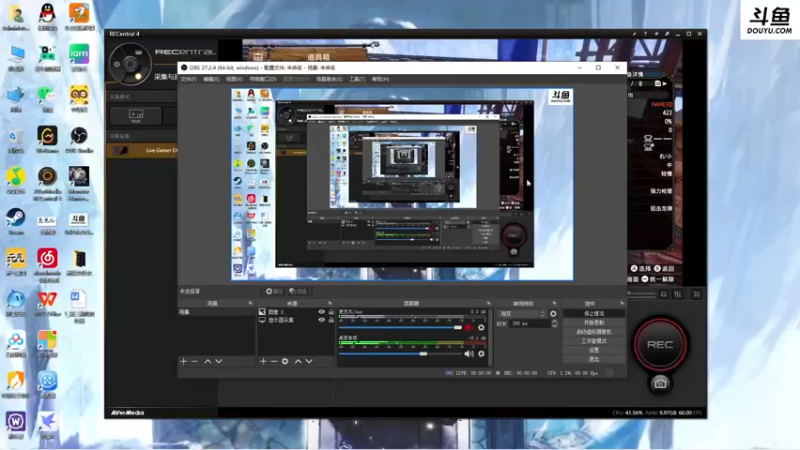Click the 退出 exit button in Controls
This screenshot has width=800, height=450.
pyautogui.click(x=594, y=359)
